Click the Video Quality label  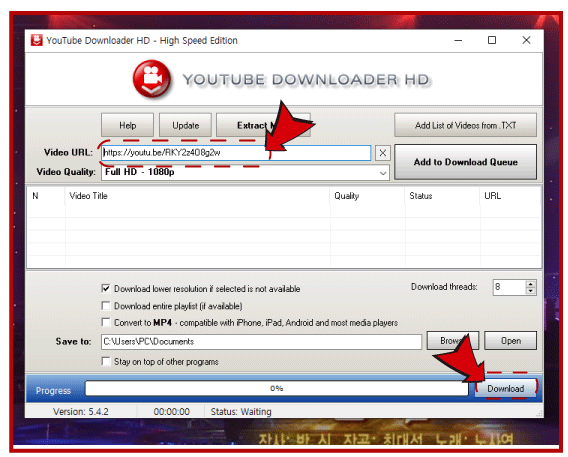click(x=66, y=172)
